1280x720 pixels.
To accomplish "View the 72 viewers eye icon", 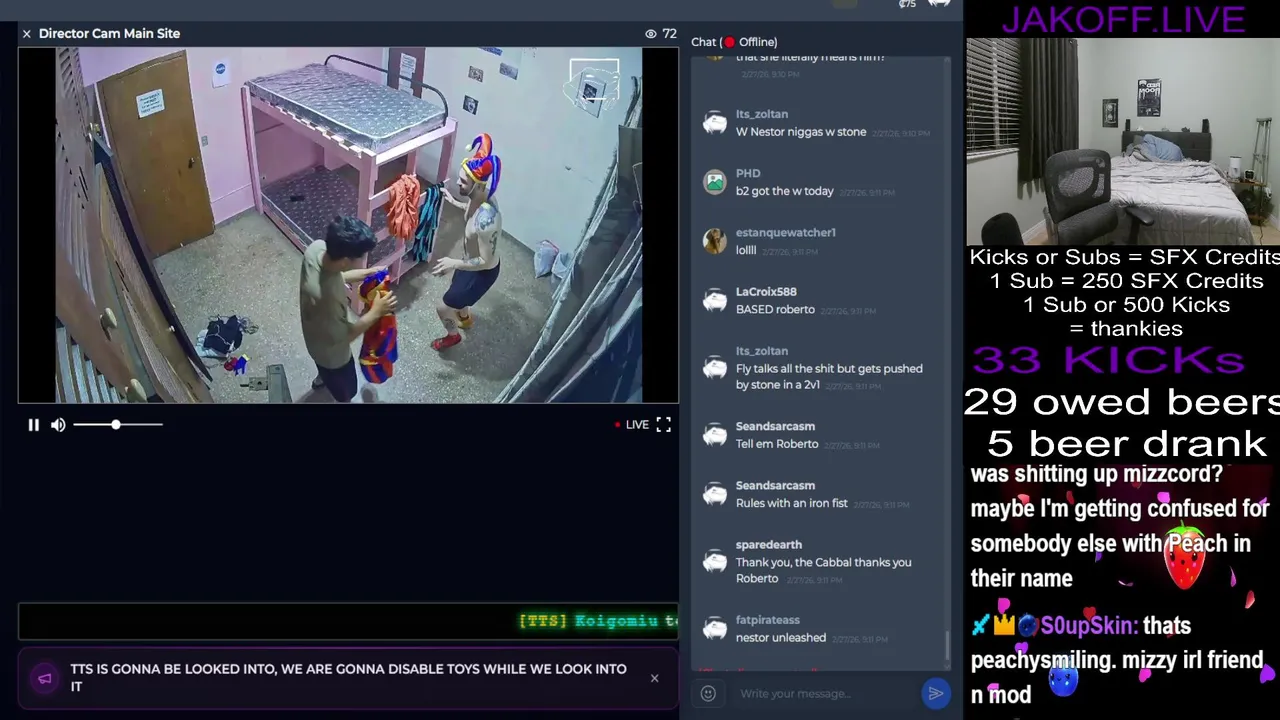I will (651, 34).
